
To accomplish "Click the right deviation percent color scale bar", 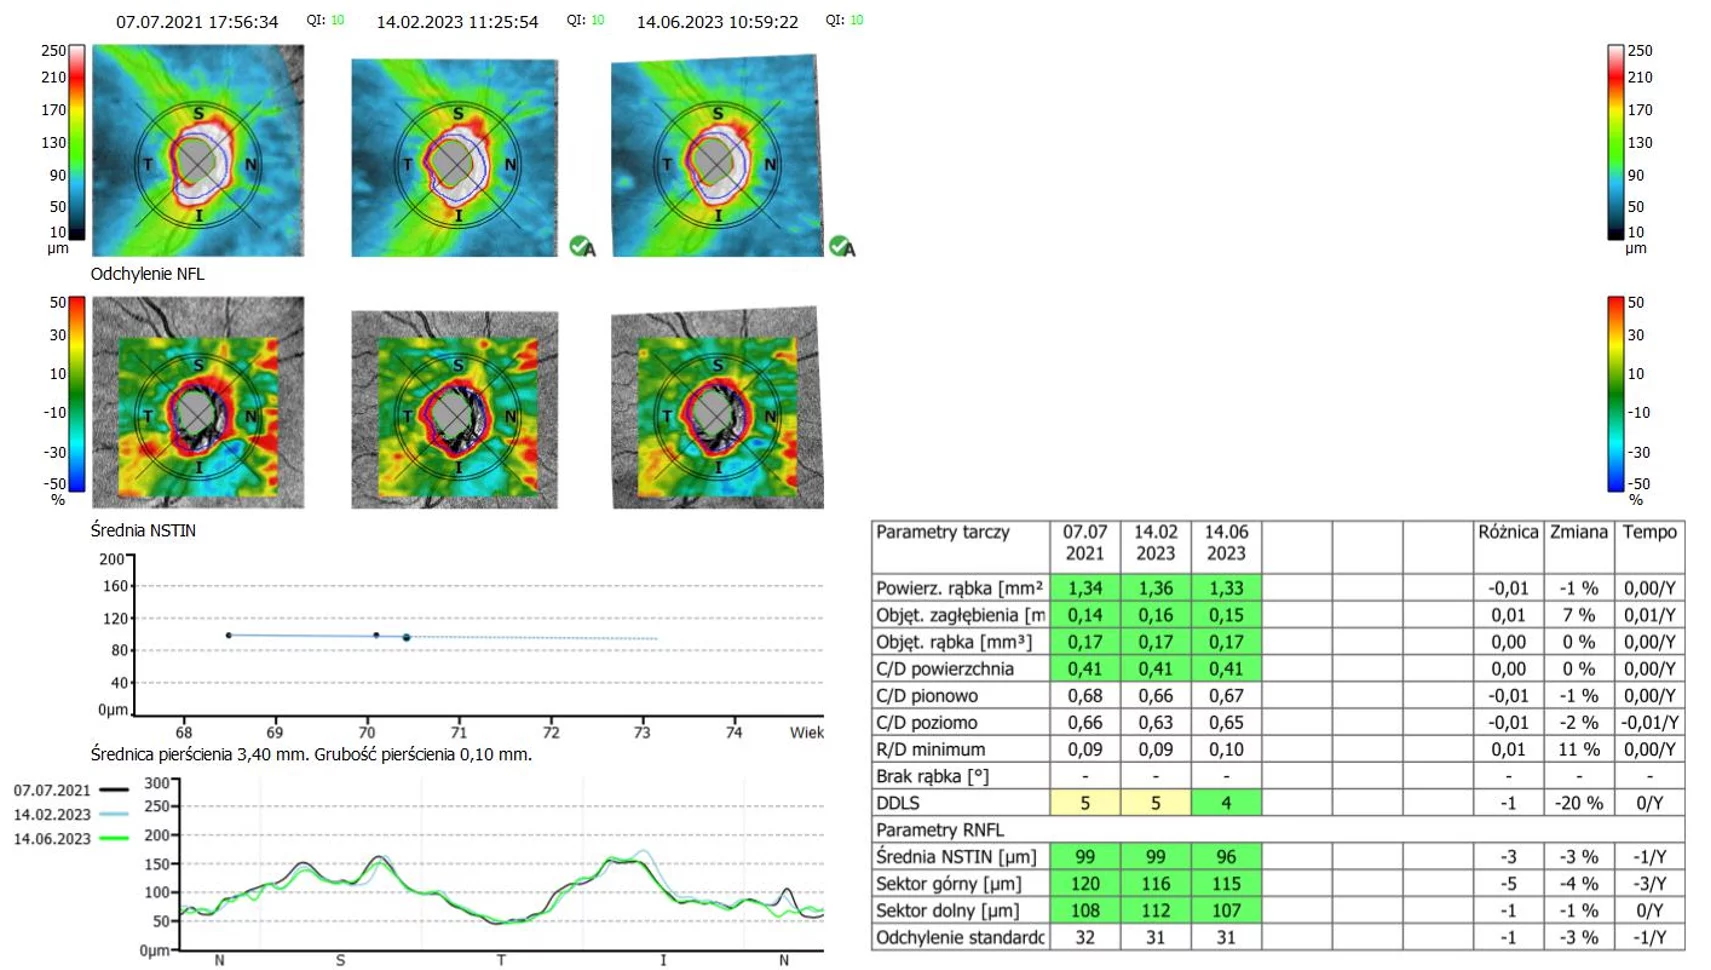I will pyautogui.click(x=1616, y=394).
